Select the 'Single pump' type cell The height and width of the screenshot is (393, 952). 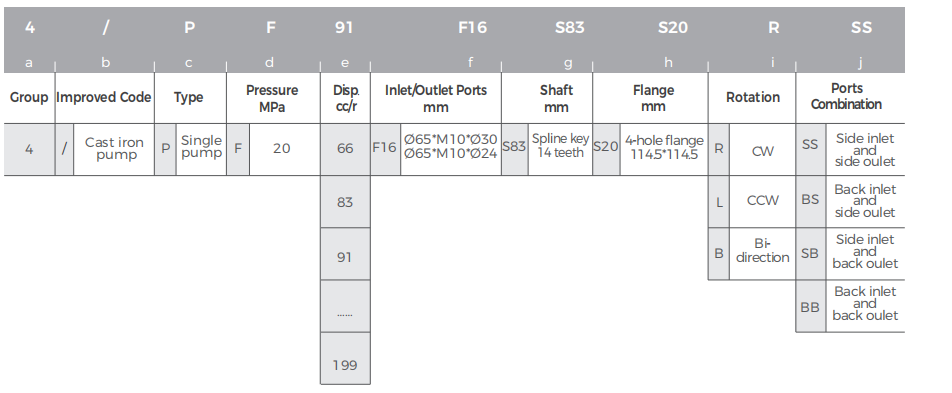point(201,147)
